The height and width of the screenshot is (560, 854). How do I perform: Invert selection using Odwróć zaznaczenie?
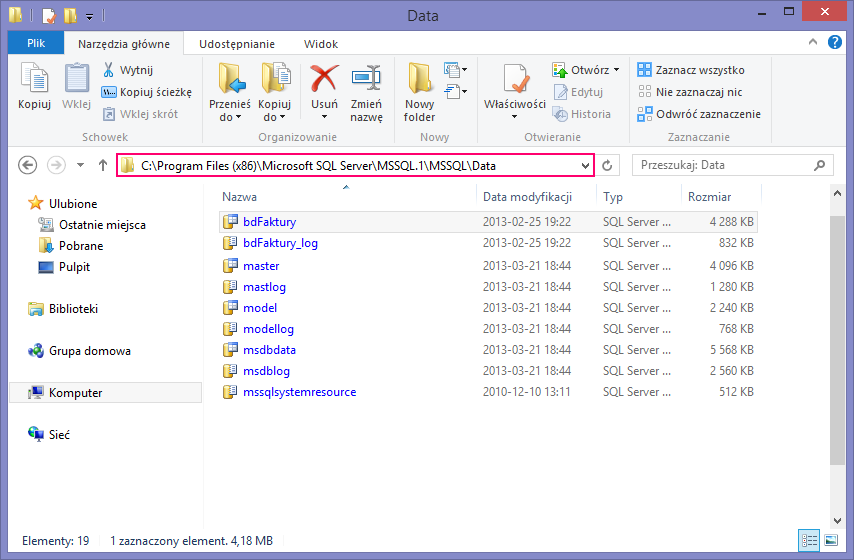(699, 114)
